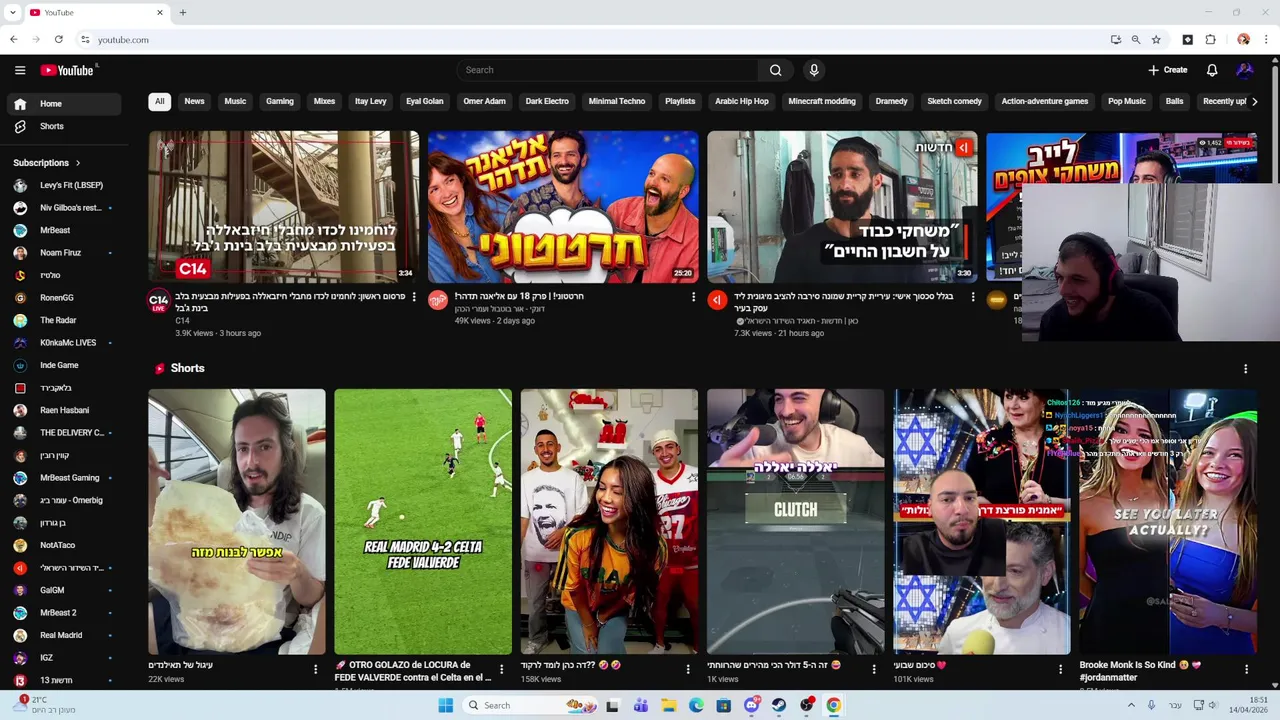The width and height of the screenshot is (1280, 720).
Task: Install app icon in address bar
Action: click(1115, 39)
